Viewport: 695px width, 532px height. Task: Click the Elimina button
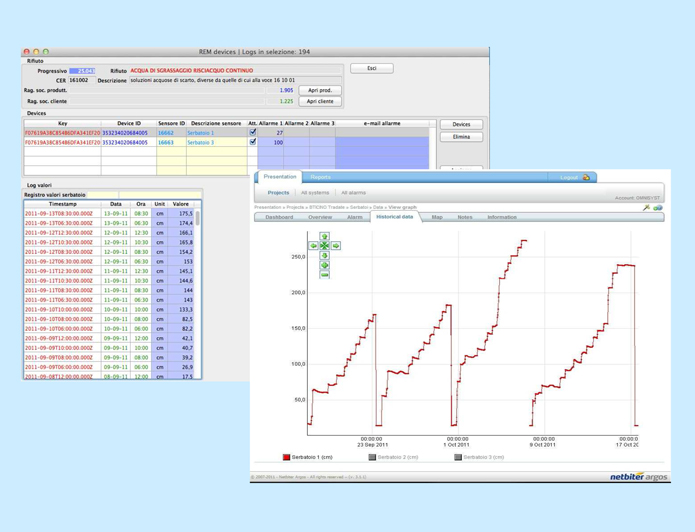[x=461, y=137]
